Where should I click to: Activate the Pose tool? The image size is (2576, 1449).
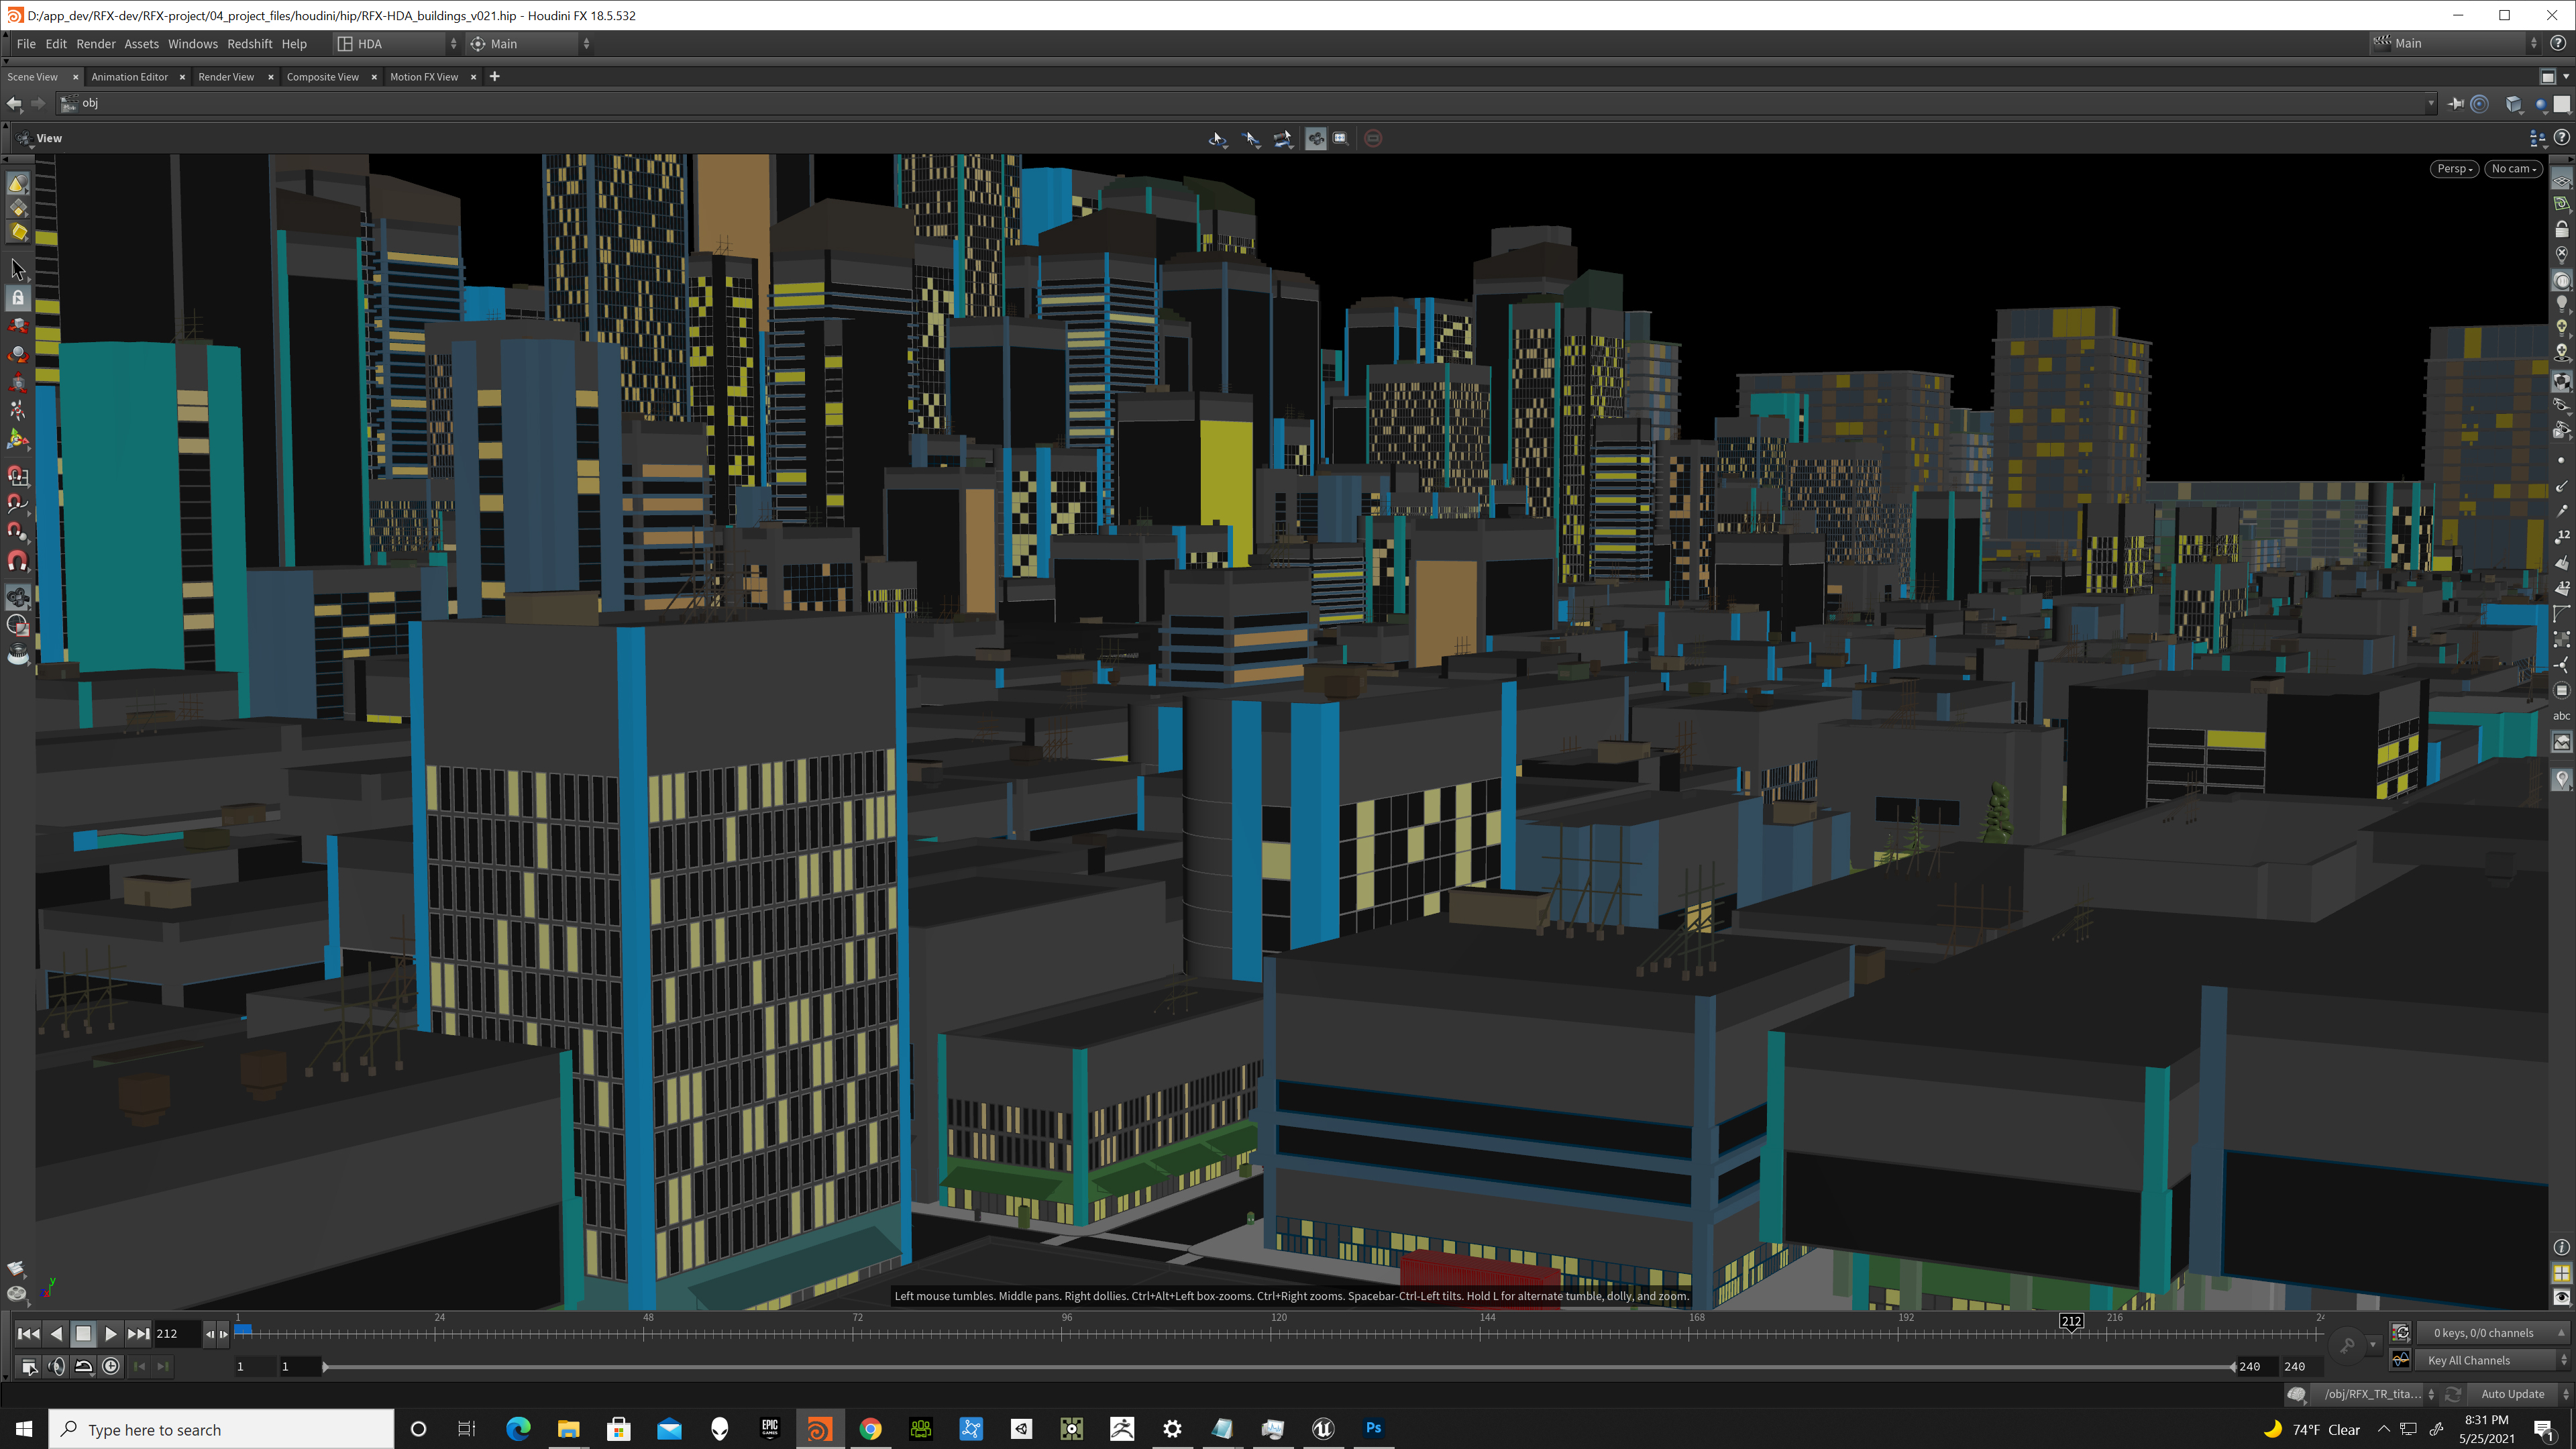pos(18,410)
